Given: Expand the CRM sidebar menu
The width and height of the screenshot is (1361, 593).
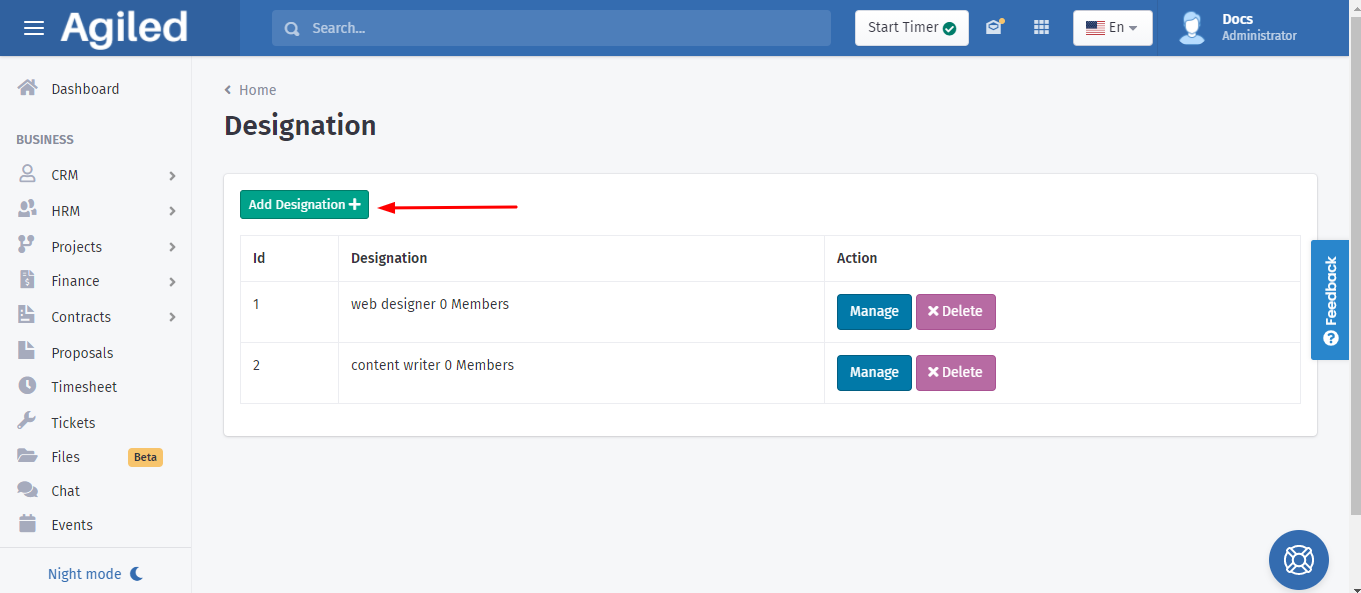Looking at the screenshot, I should 96,175.
